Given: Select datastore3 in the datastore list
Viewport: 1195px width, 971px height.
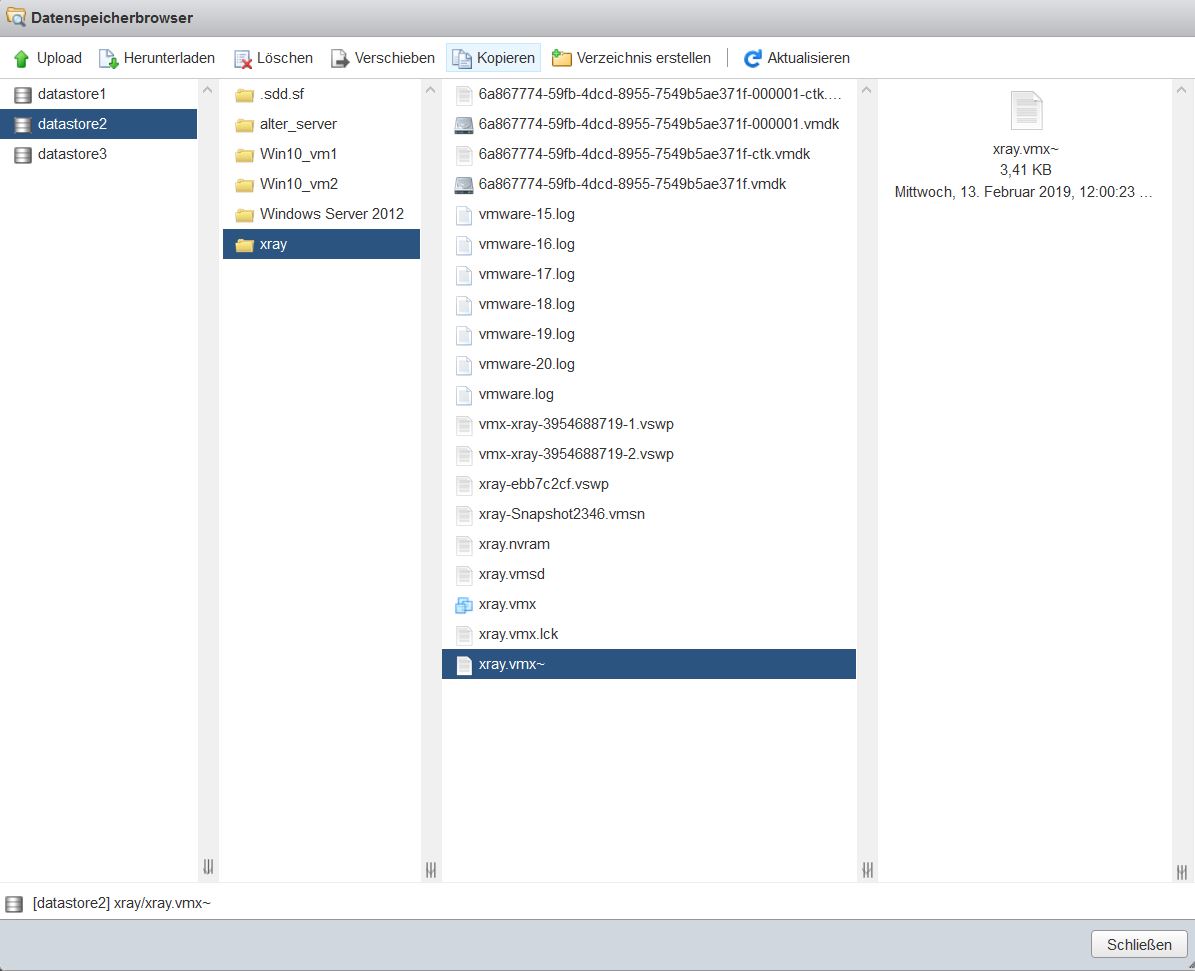Looking at the screenshot, I should click(x=71, y=154).
